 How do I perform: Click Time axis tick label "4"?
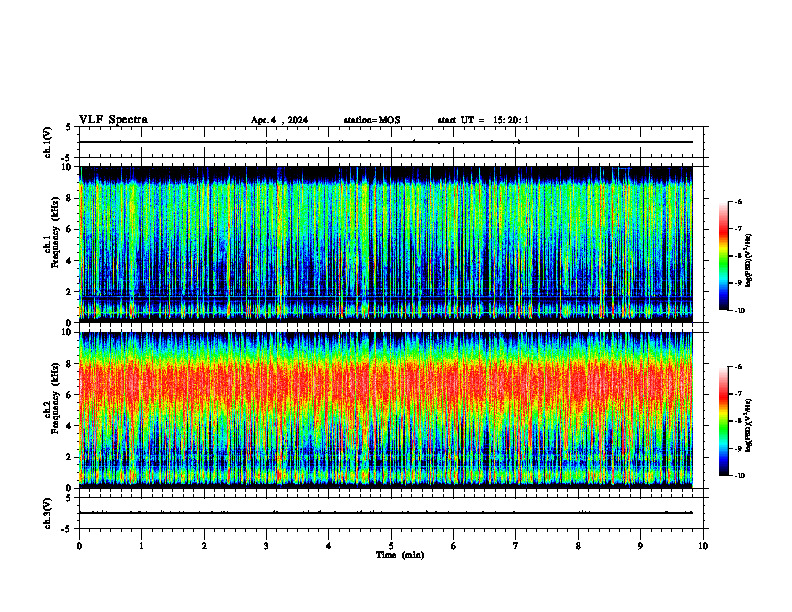point(329,546)
